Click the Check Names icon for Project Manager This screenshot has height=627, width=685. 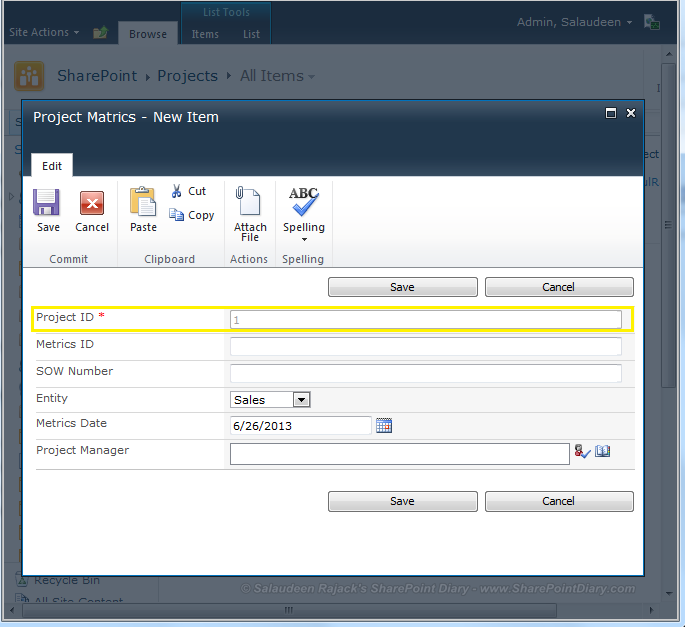582,451
